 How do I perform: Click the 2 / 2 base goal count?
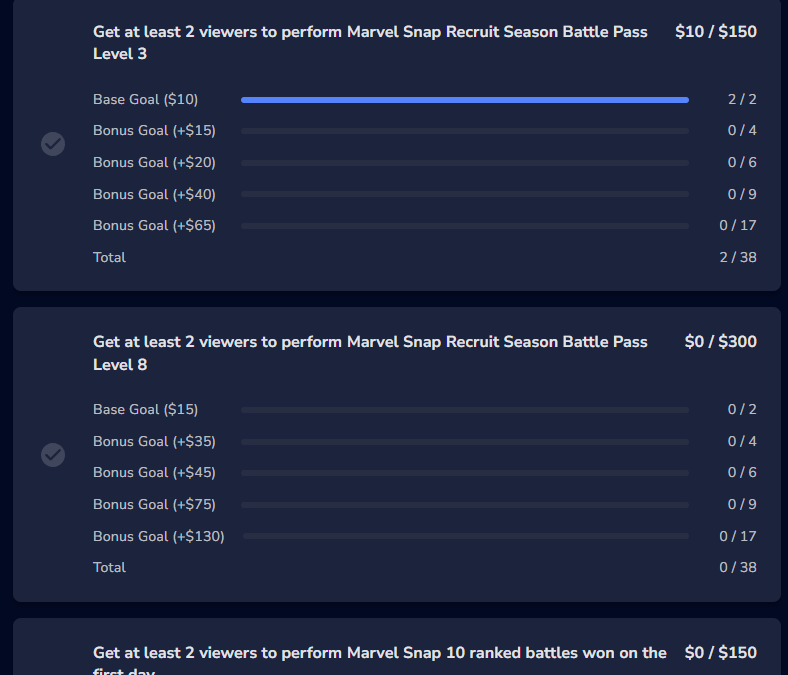coord(742,99)
